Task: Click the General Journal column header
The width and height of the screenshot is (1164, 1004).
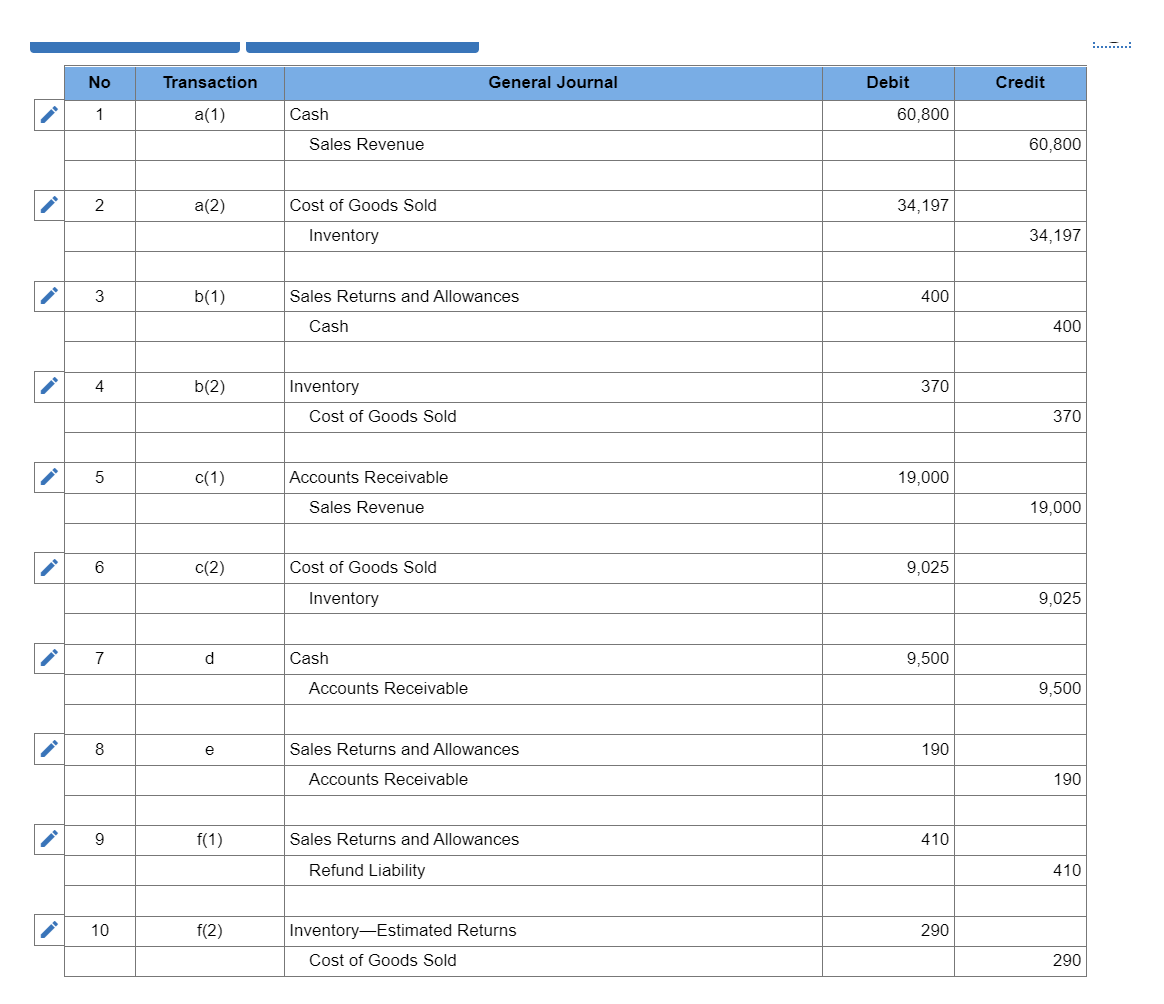Action: 553,83
